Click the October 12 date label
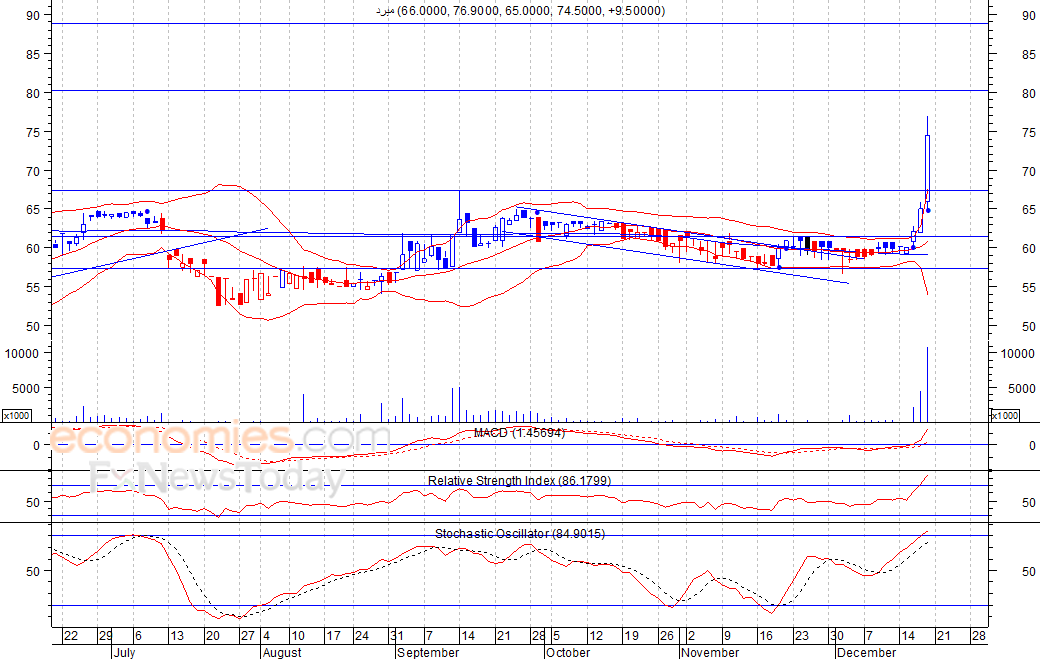 click(x=596, y=636)
